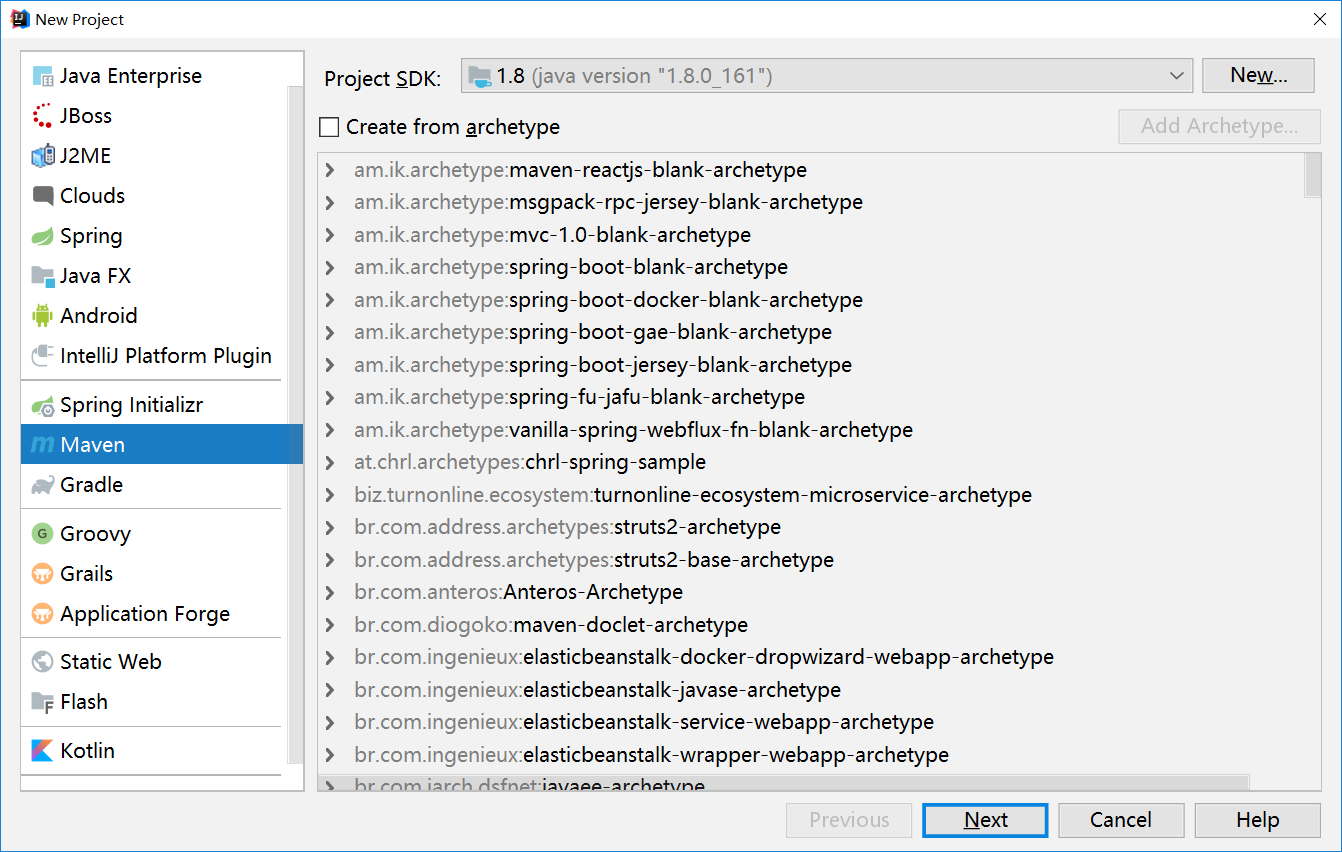This screenshot has width=1342, height=852.
Task: Click the Cancel button
Action: point(1121,820)
